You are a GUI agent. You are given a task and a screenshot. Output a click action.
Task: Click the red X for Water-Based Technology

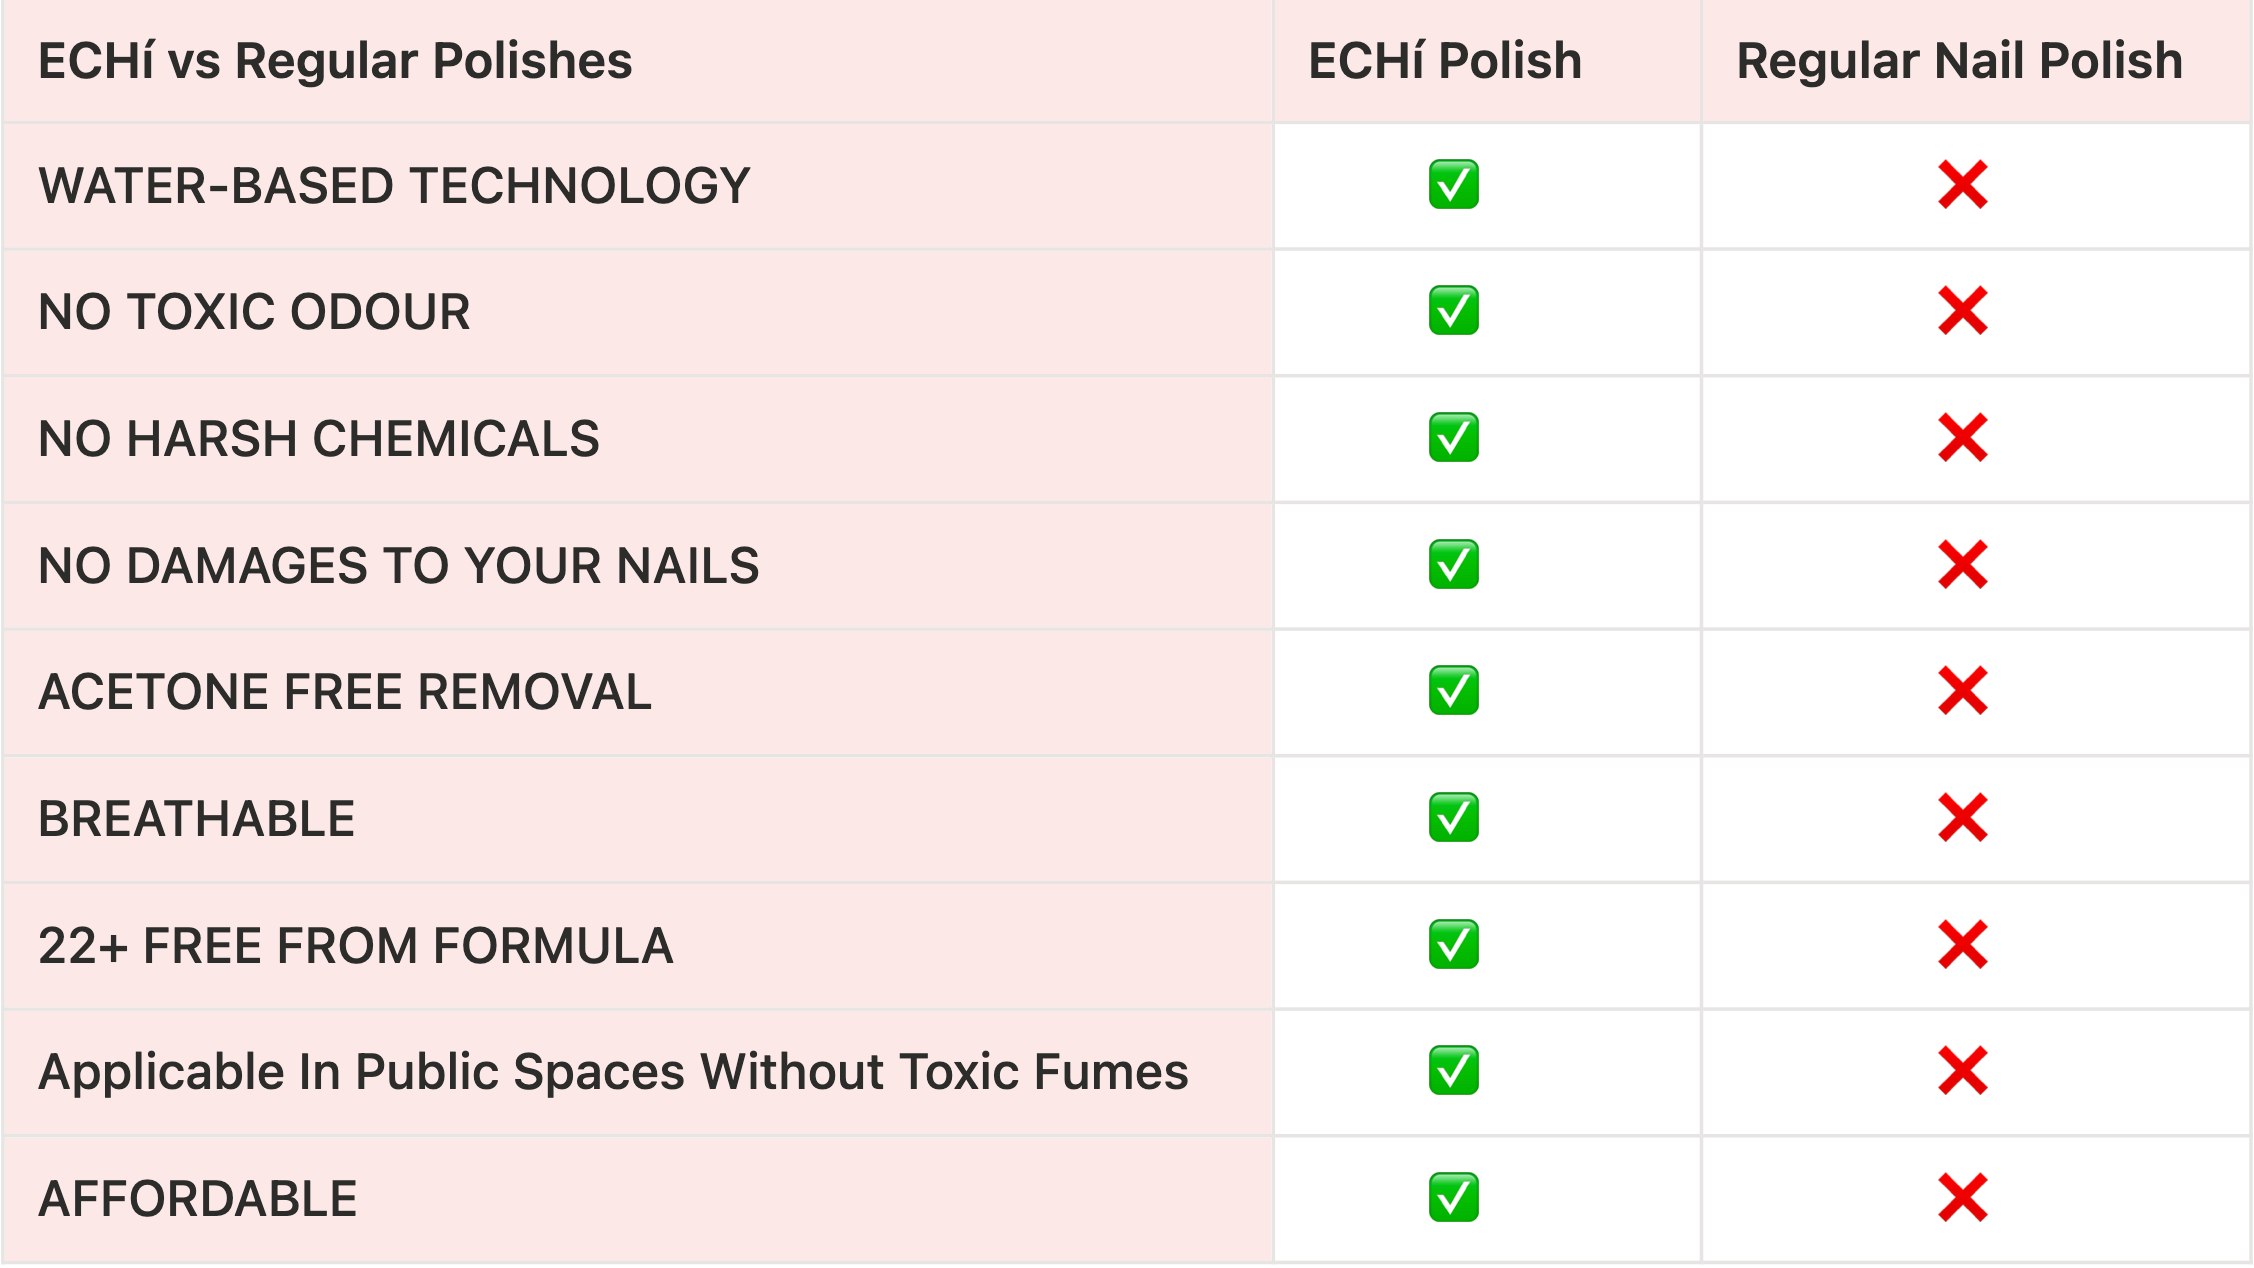click(x=1962, y=185)
